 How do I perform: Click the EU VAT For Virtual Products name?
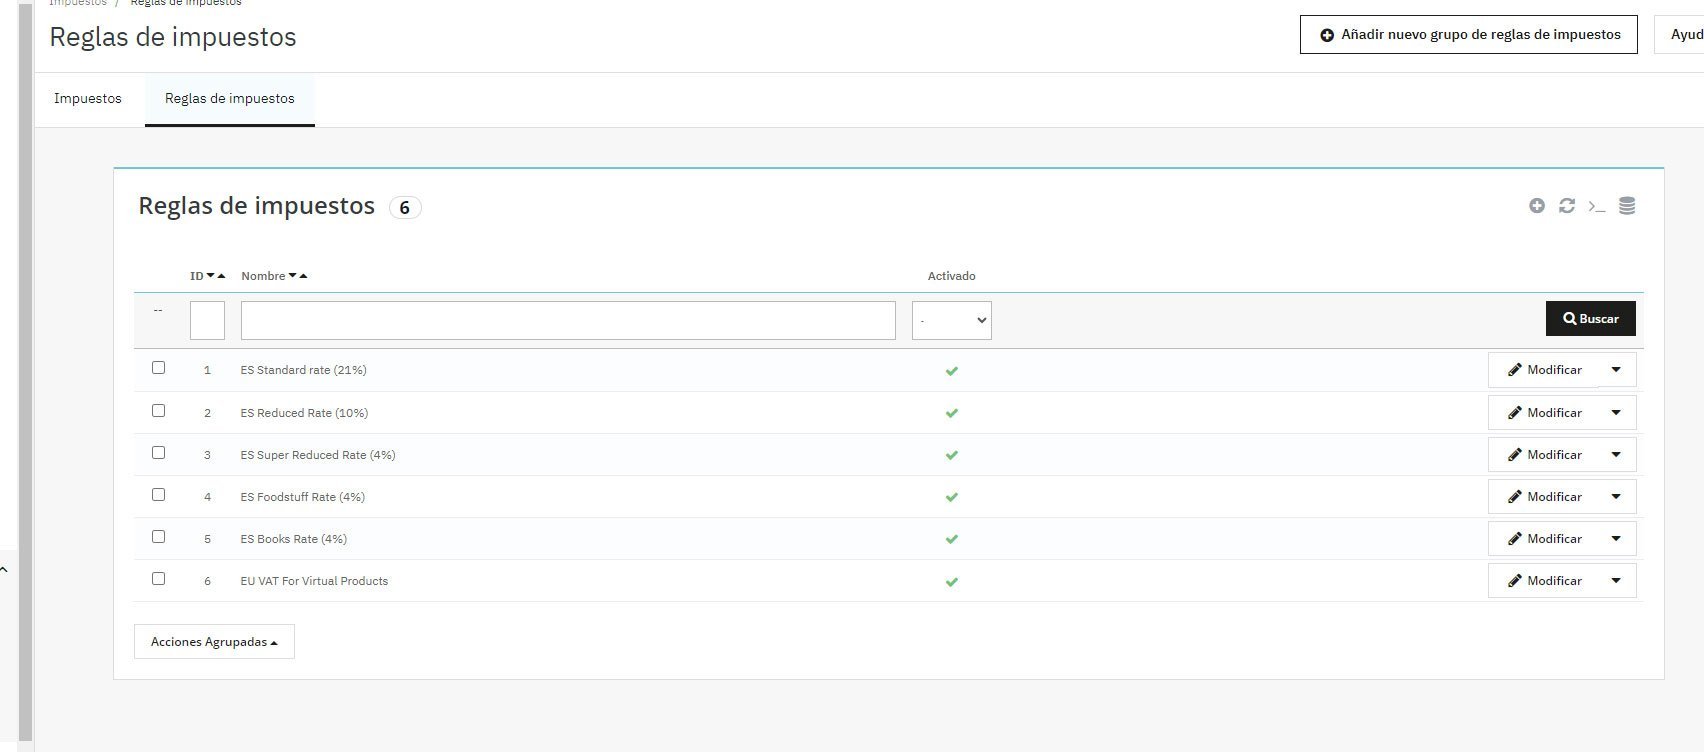(x=314, y=581)
